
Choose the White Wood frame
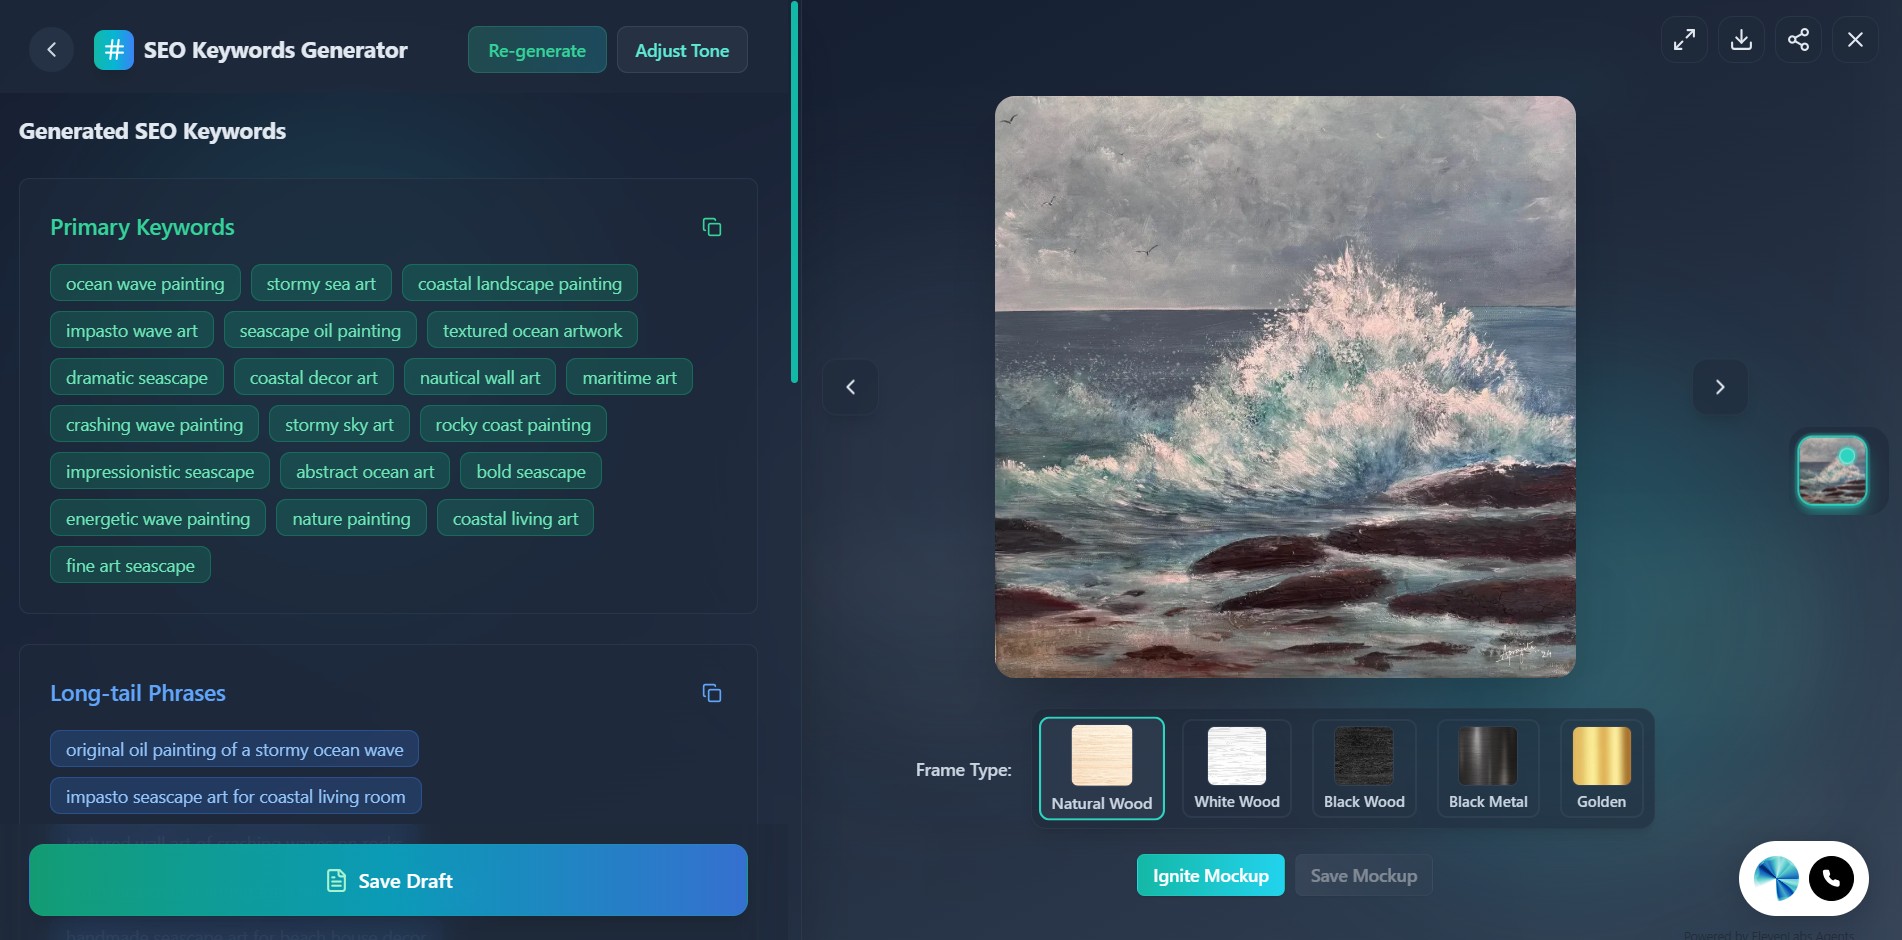(x=1236, y=768)
